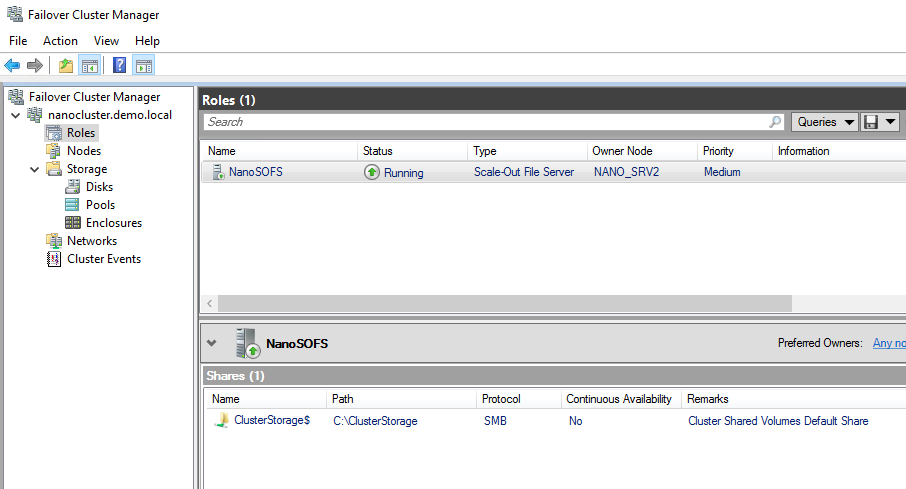The height and width of the screenshot is (489, 906).
Task: Click the scroll left arrow of the Roles list
Action: [209, 303]
